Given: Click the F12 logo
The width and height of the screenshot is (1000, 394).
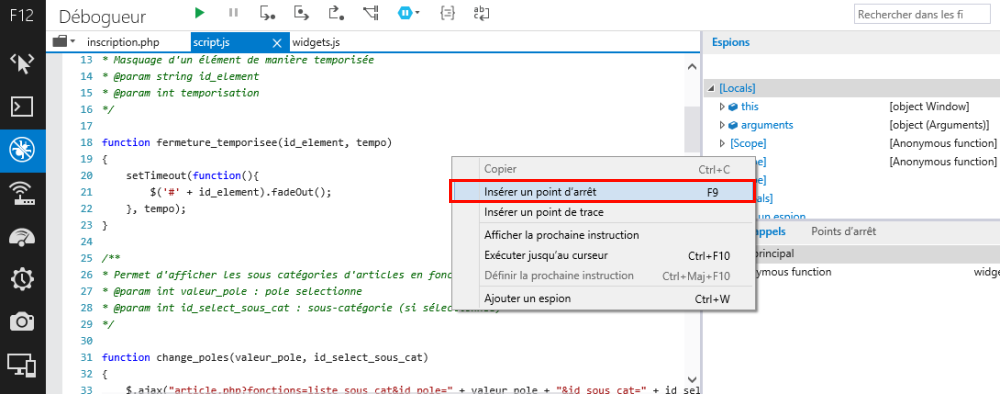Looking at the screenshot, I should (x=22, y=15).
